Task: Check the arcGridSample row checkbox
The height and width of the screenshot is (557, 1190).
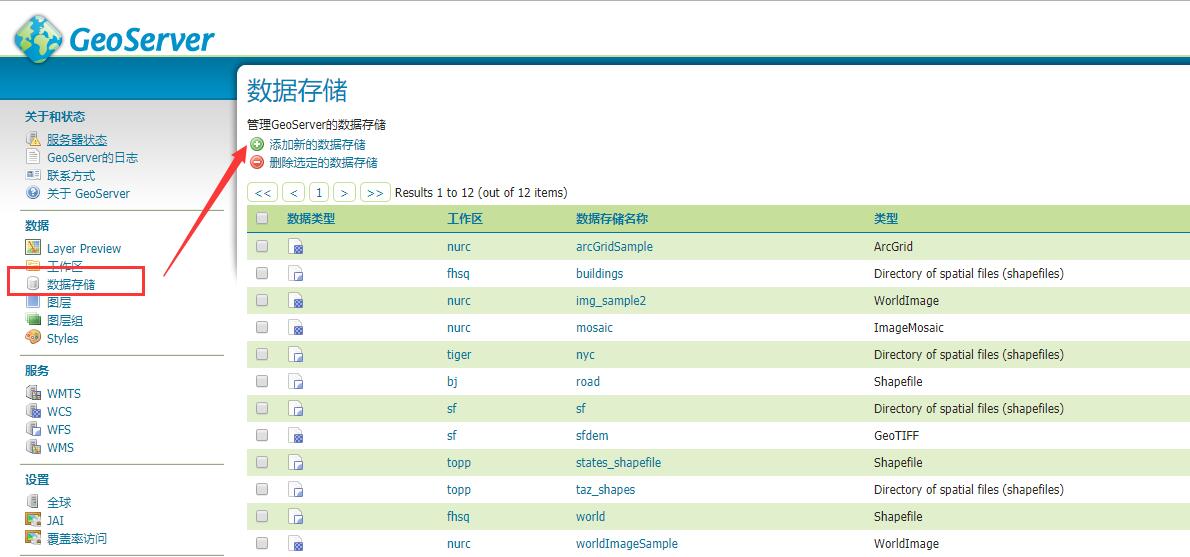Action: tap(262, 246)
